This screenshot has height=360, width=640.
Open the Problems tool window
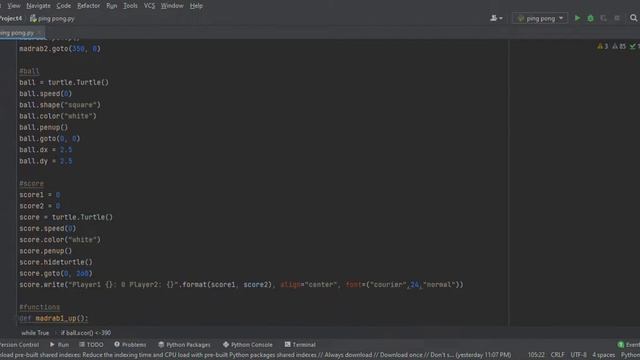click(130, 345)
